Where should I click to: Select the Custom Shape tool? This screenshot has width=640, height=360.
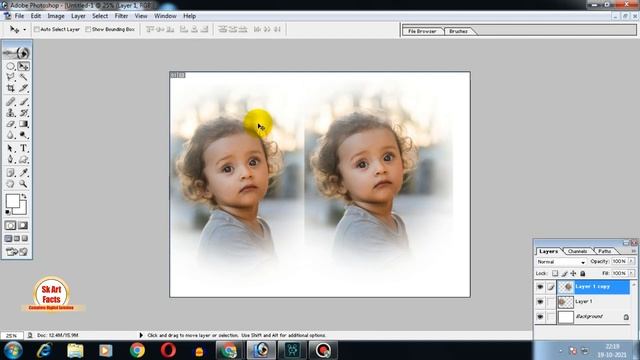(x=23, y=159)
